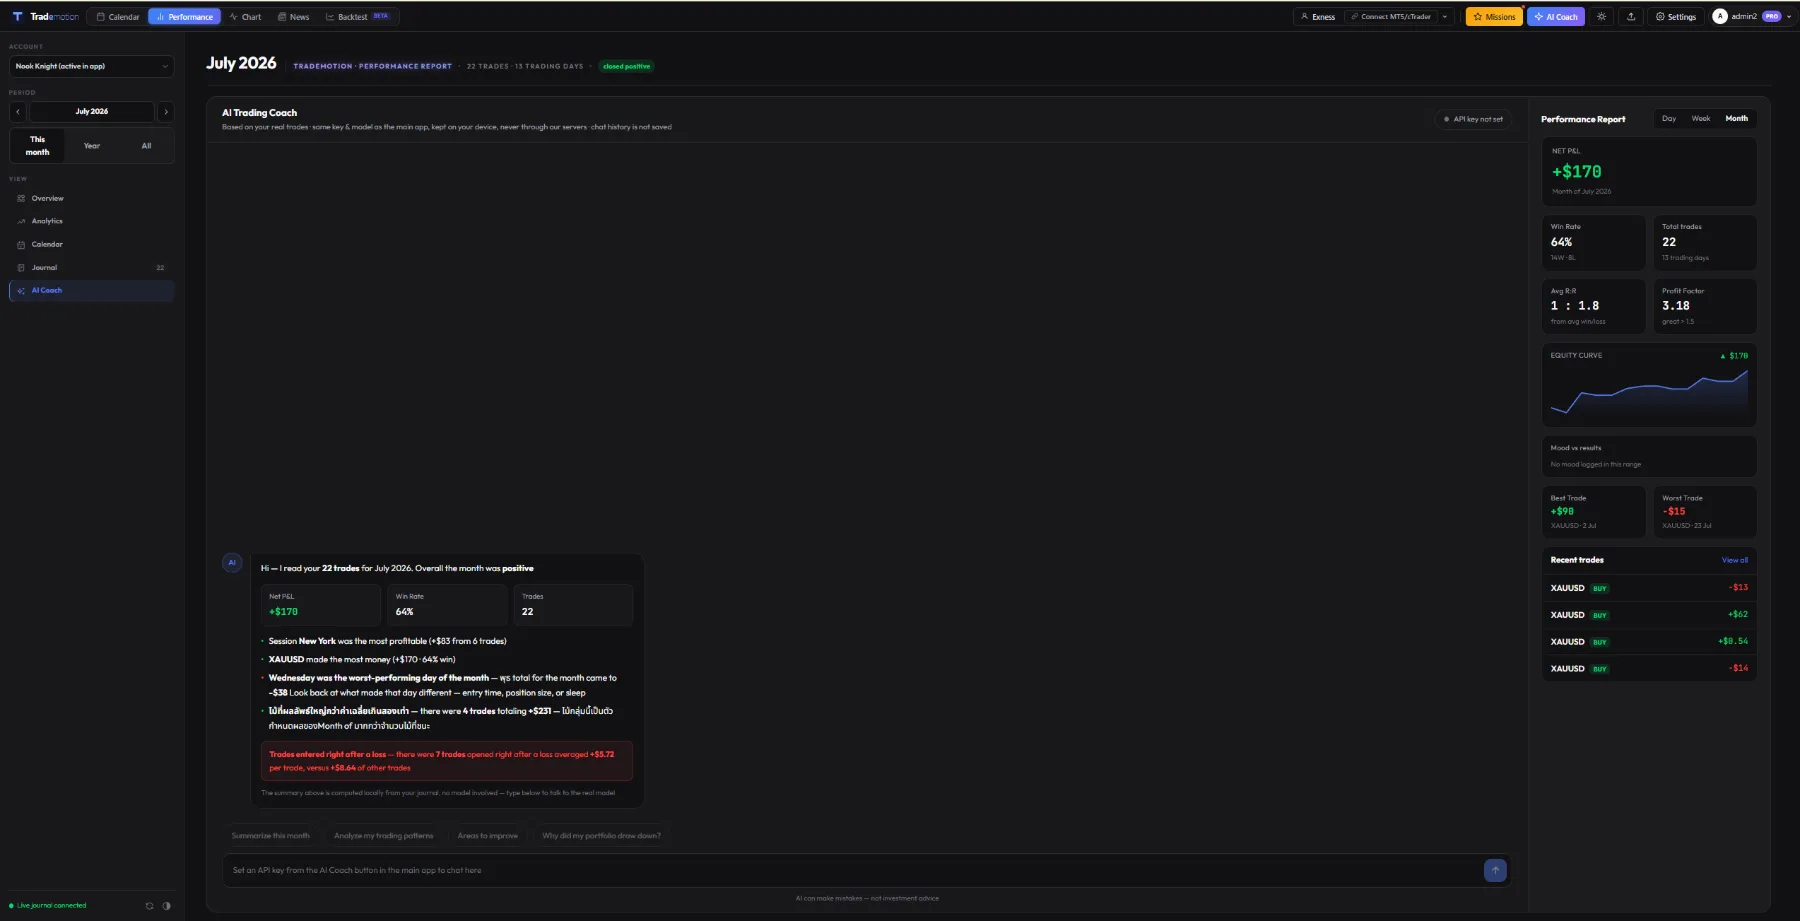The image size is (1800, 921).
Task: Open AI Coach from the top bar
Action: [1555, 17]
